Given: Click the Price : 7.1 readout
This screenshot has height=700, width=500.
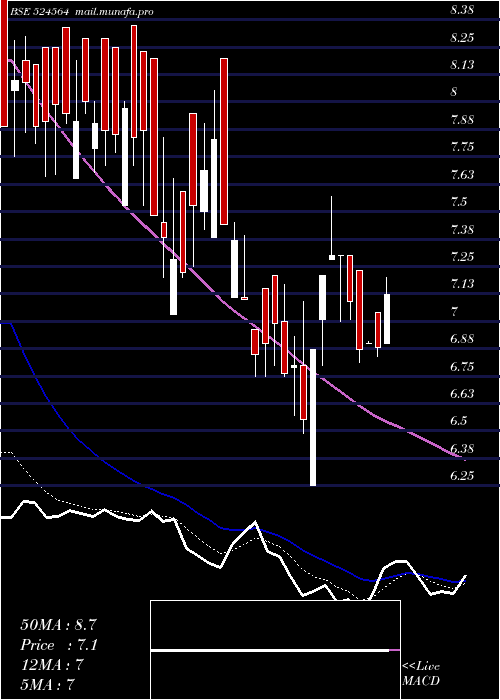Looking at the screenshot, I should coord(58,645).
